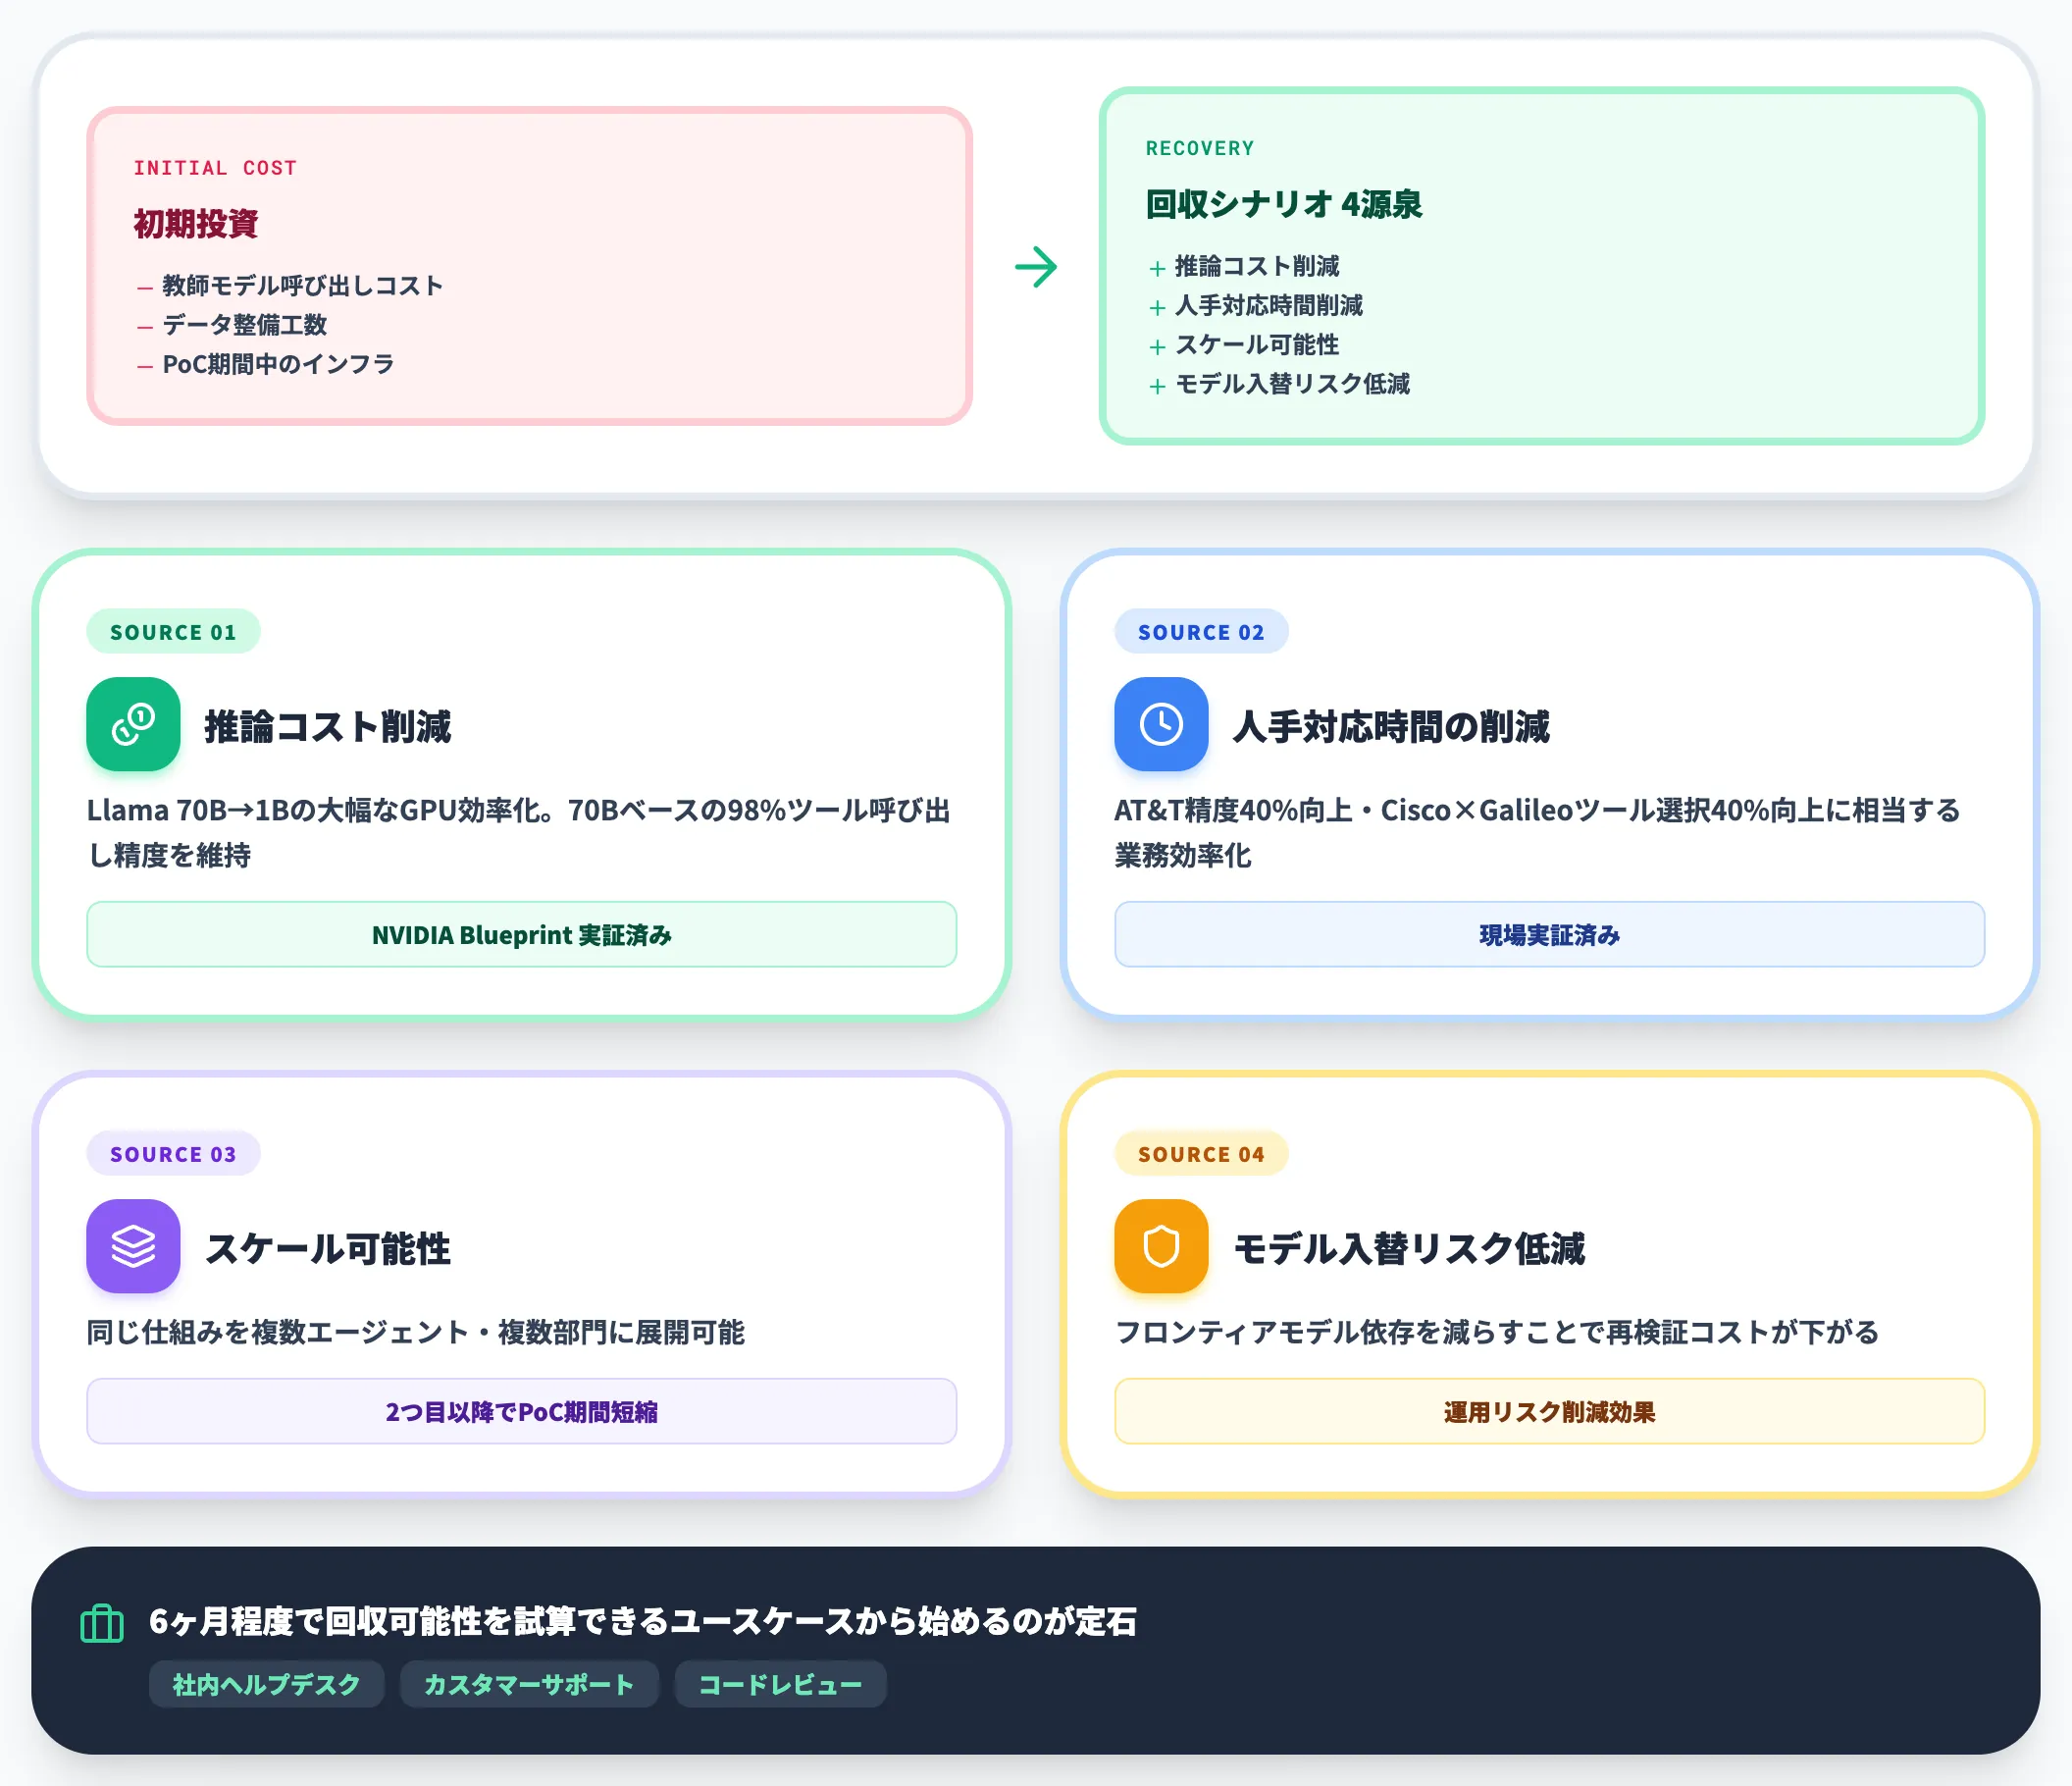This screenshot has width=2072, height=1786.
Task: Click the PoC期間中のインフラ item
Action: [x=278, y=364]
